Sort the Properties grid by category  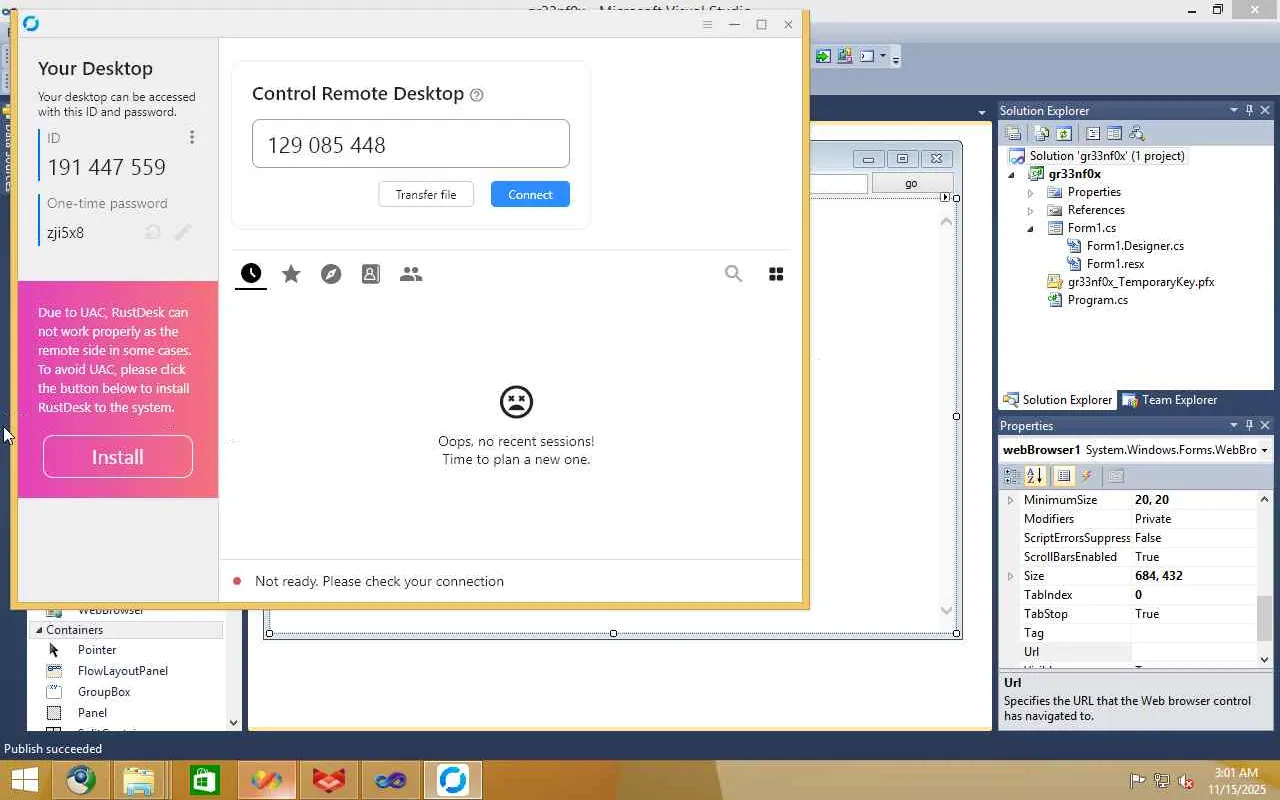[x=1013, y=476]
